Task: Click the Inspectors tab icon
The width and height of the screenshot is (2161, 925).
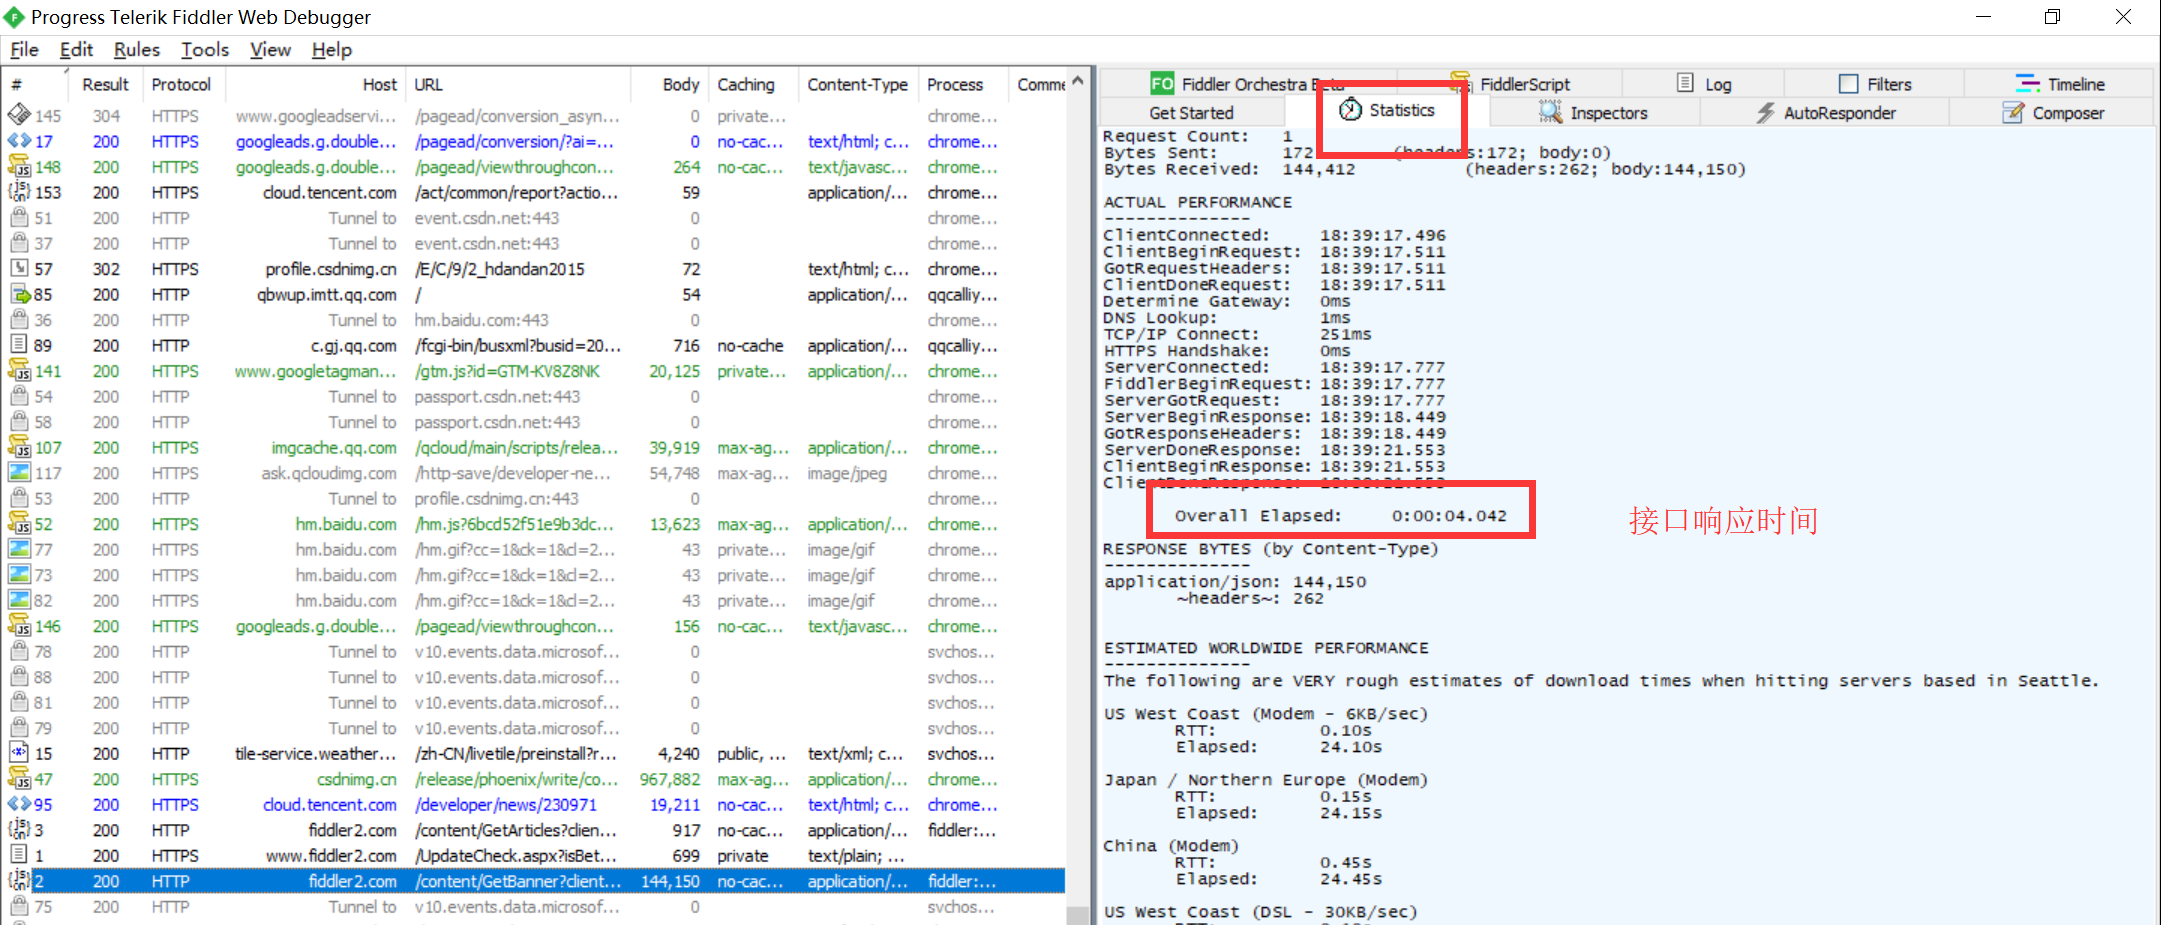Action: (1550, 113)
